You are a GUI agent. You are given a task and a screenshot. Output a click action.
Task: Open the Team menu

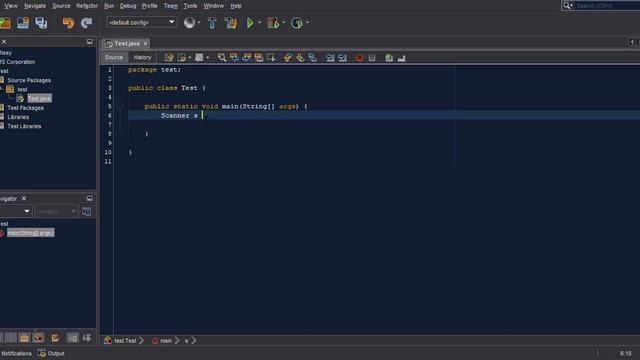point(171,6)
